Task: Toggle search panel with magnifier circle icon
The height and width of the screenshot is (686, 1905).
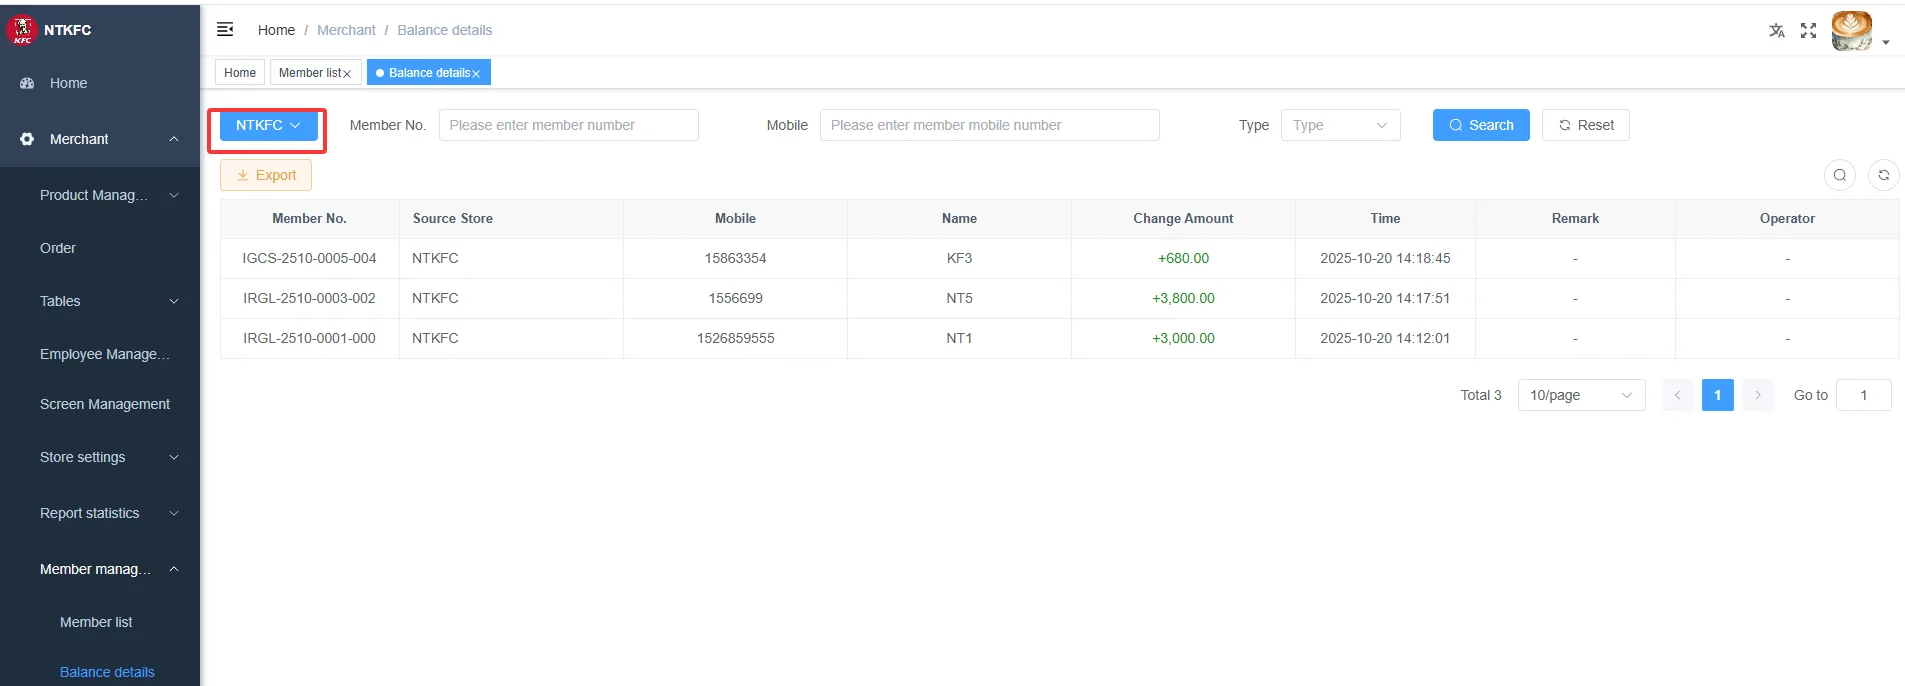Action: (x=1840, y=175)
